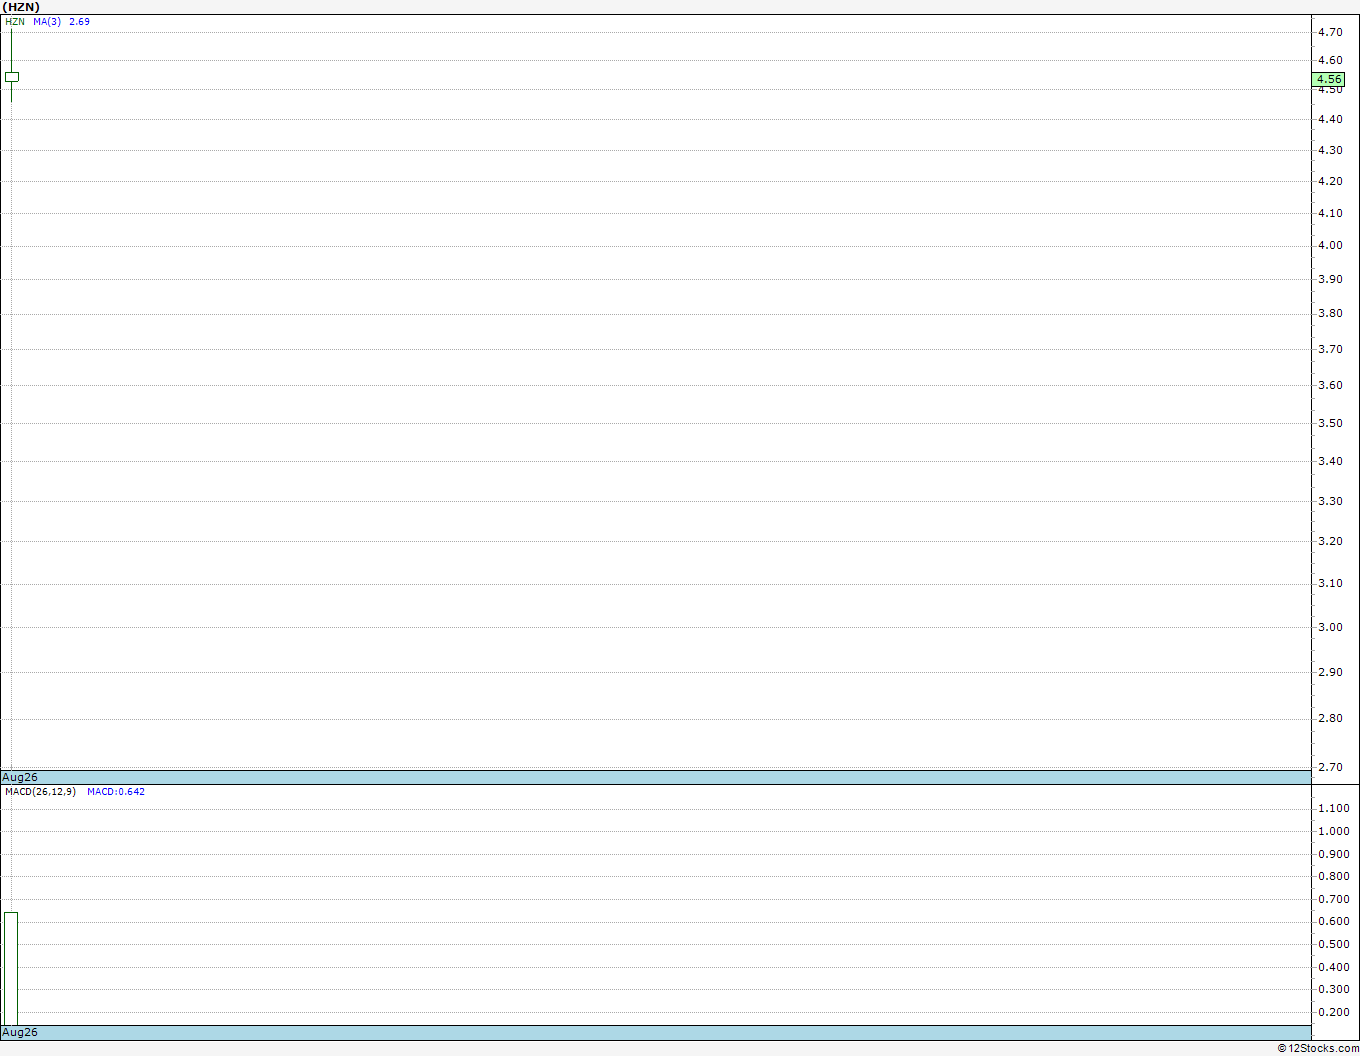Click the 0.600 MACD axis label
The height and width of the screenshot is (1056, 1360).
click(x=1334, y=921)
